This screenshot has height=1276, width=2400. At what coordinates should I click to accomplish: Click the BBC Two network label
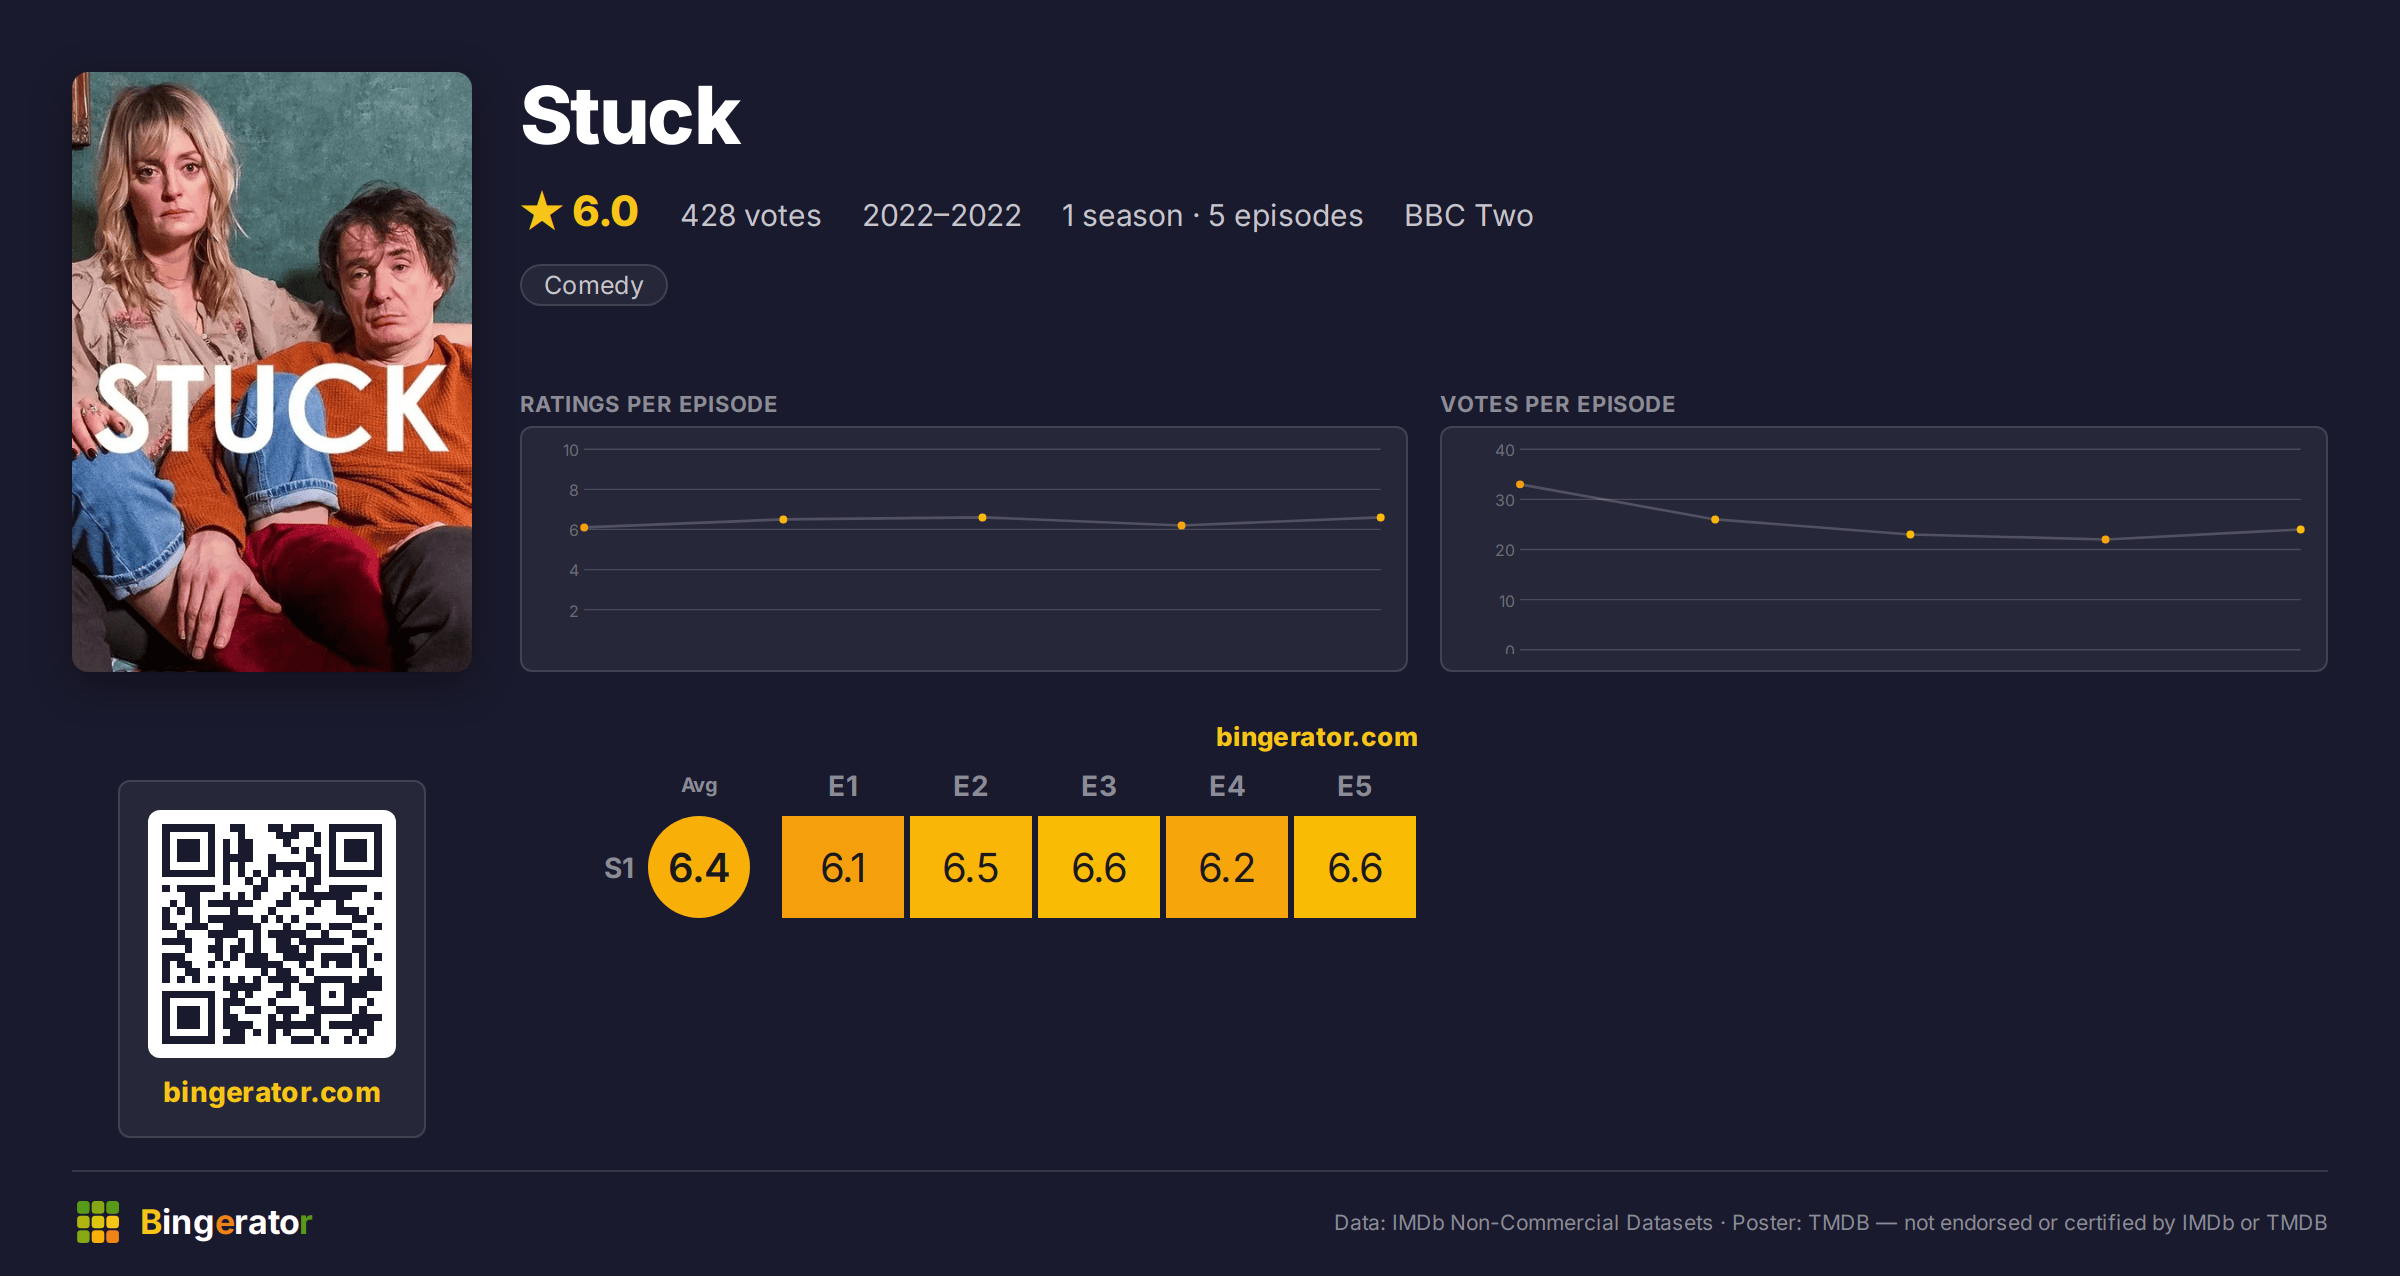tap(1468, 215)
